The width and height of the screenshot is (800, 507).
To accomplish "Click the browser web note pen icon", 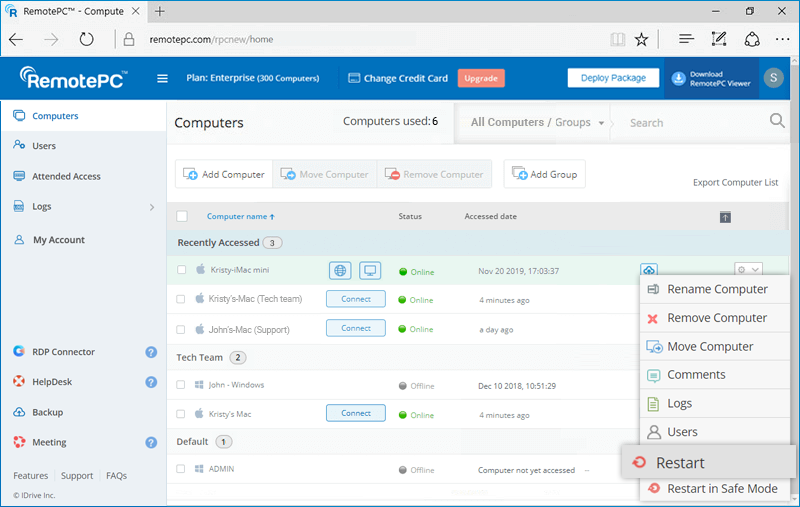I will tap(719, 39).
